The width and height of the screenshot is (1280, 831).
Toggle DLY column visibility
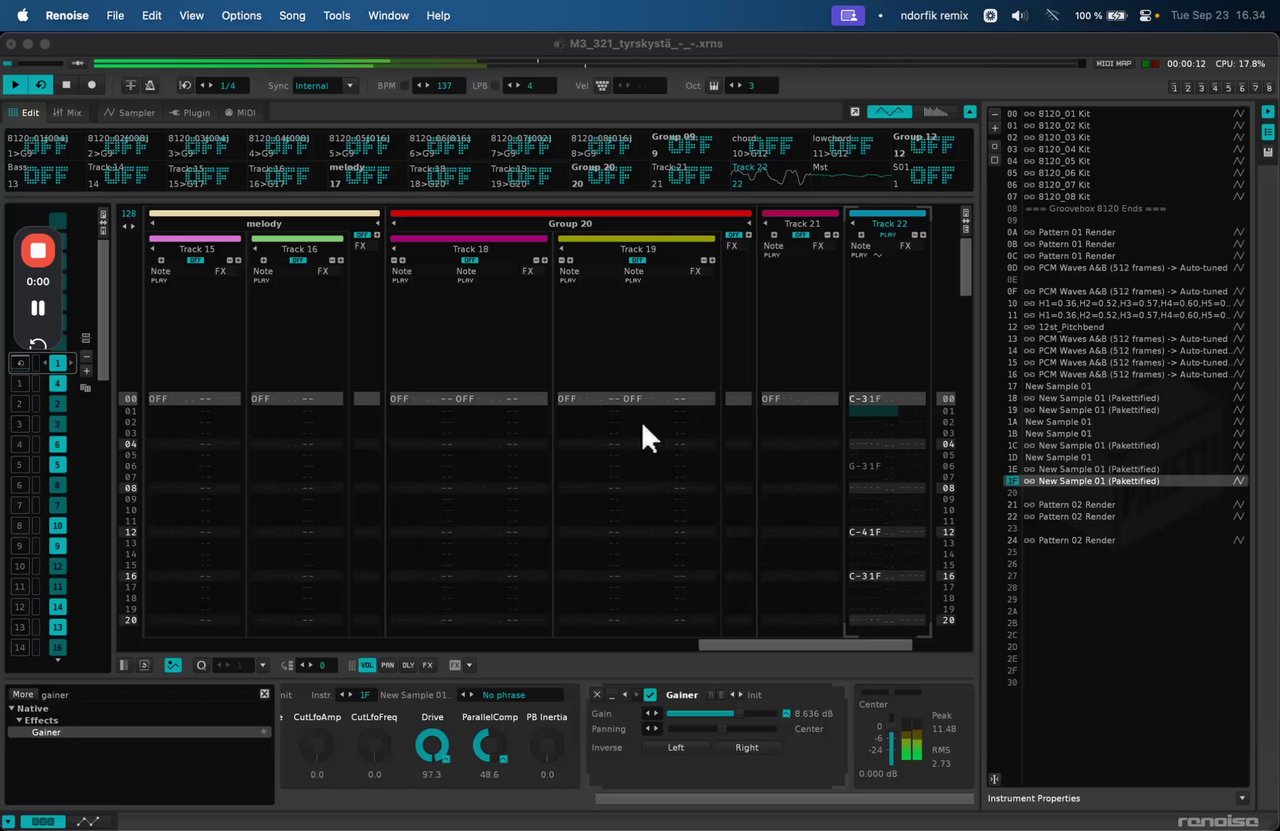pos(408,665)
